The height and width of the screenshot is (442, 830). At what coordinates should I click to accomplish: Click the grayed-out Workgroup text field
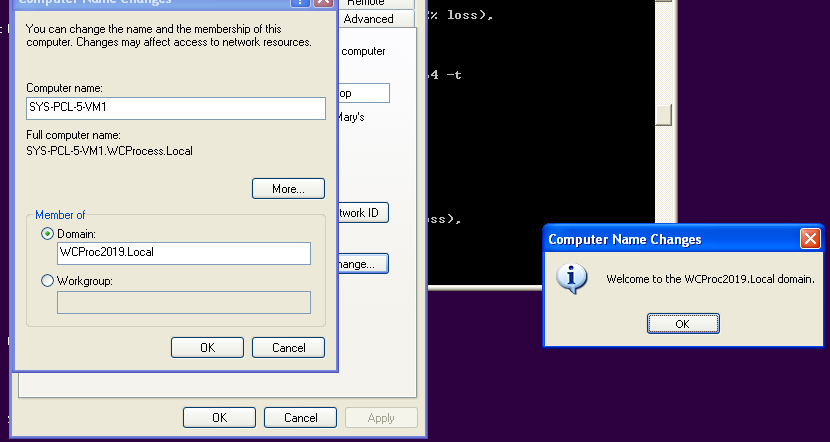pyautogui.click(x=184, y=302)
